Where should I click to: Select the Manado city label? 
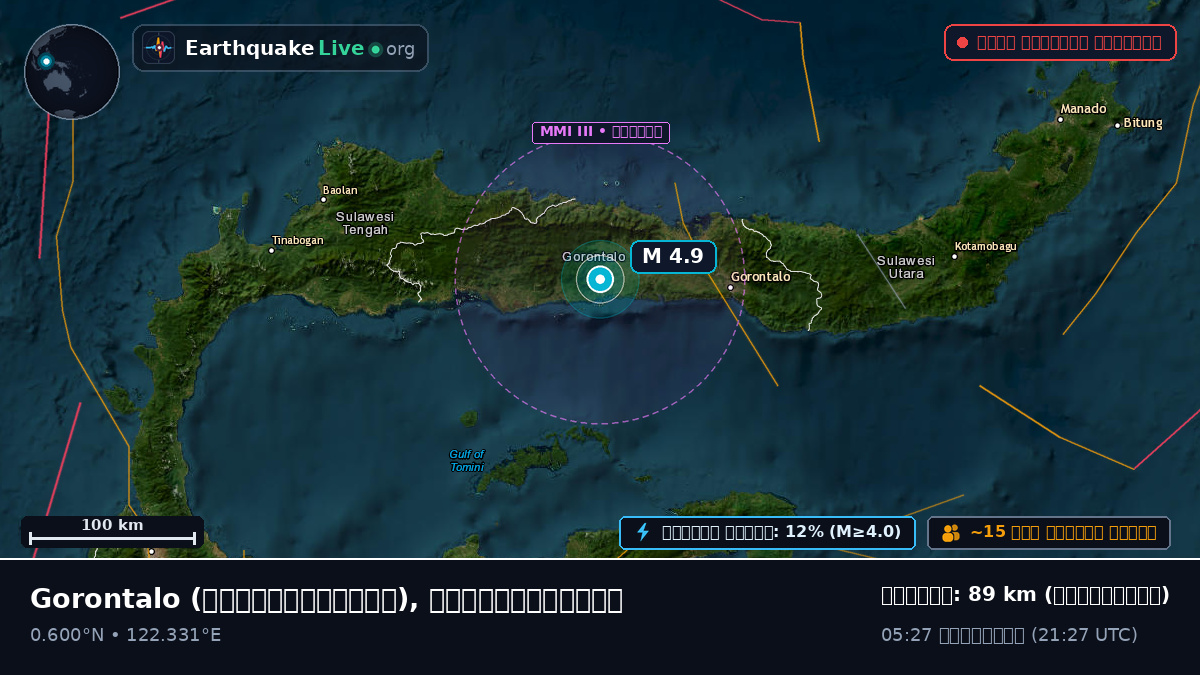[1084, 109]
